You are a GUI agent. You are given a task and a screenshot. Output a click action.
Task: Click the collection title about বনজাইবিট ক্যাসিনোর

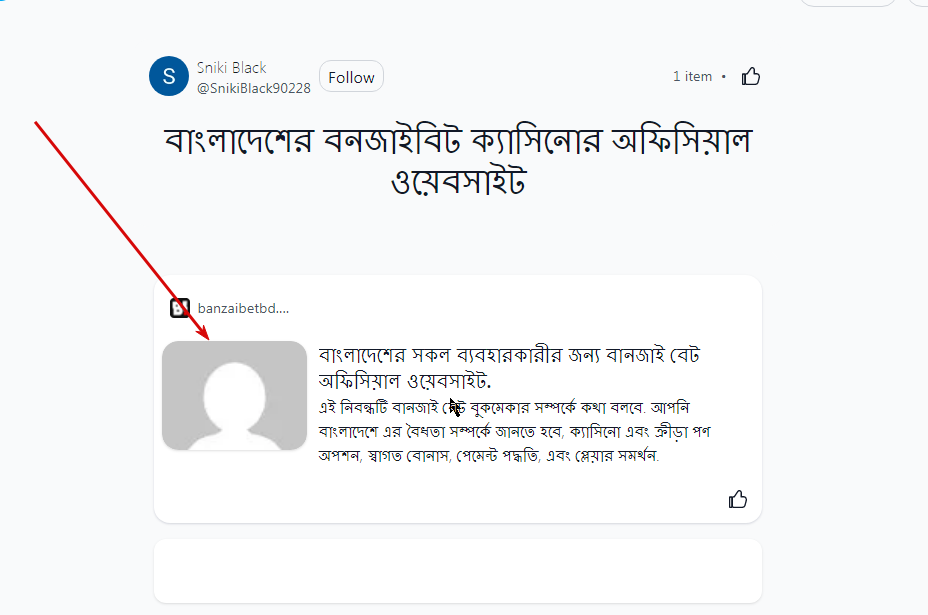pos(458,160)
